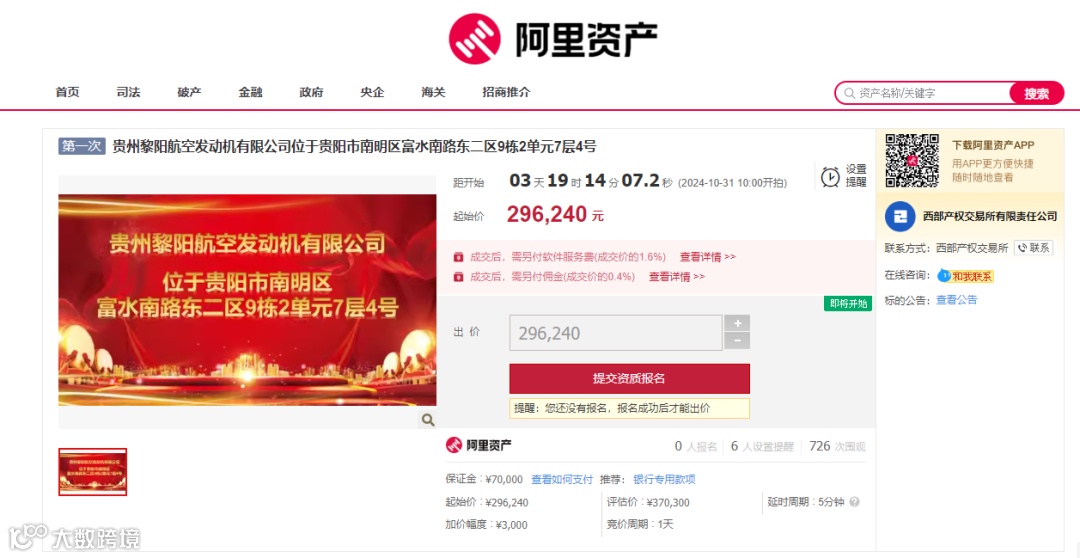Click the 资产名称/关键字 search field
This screenshot has height=558, width=1080.
[923, 93]
